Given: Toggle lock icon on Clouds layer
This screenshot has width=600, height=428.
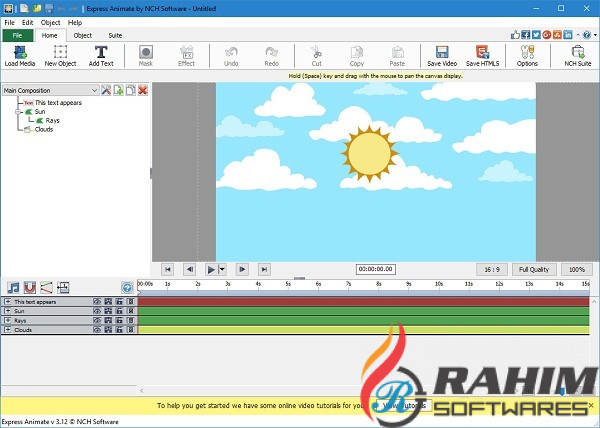Looking at the screenshot, I should coord(119,329).
